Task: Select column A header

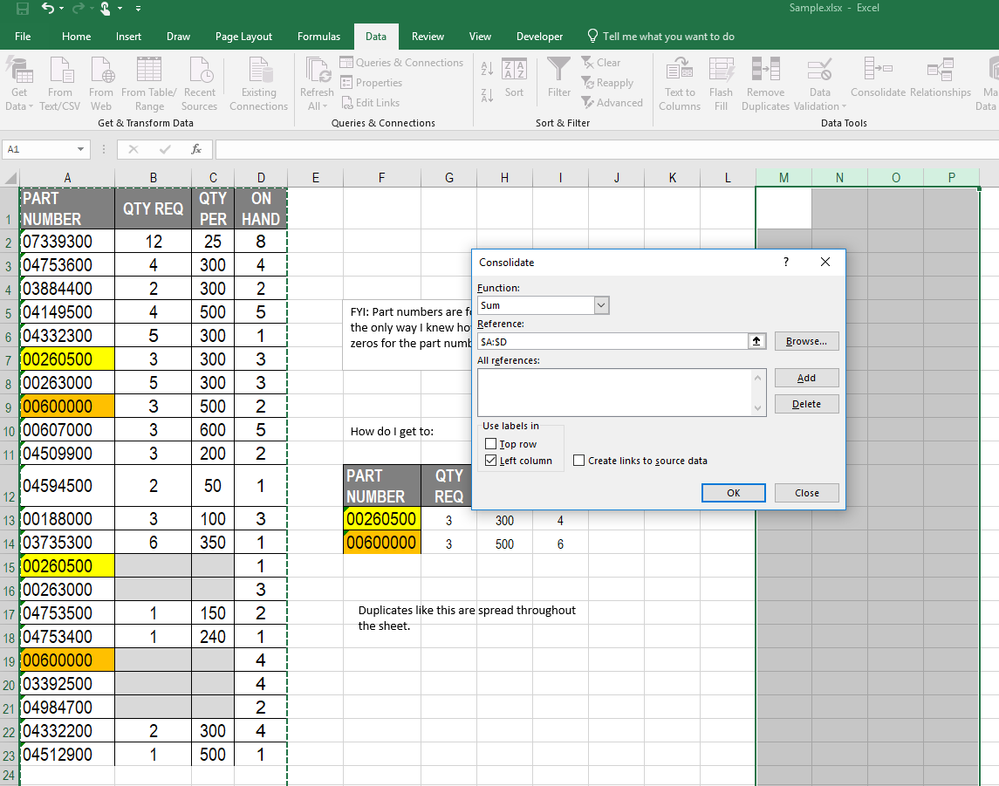Action: (67, 178)
